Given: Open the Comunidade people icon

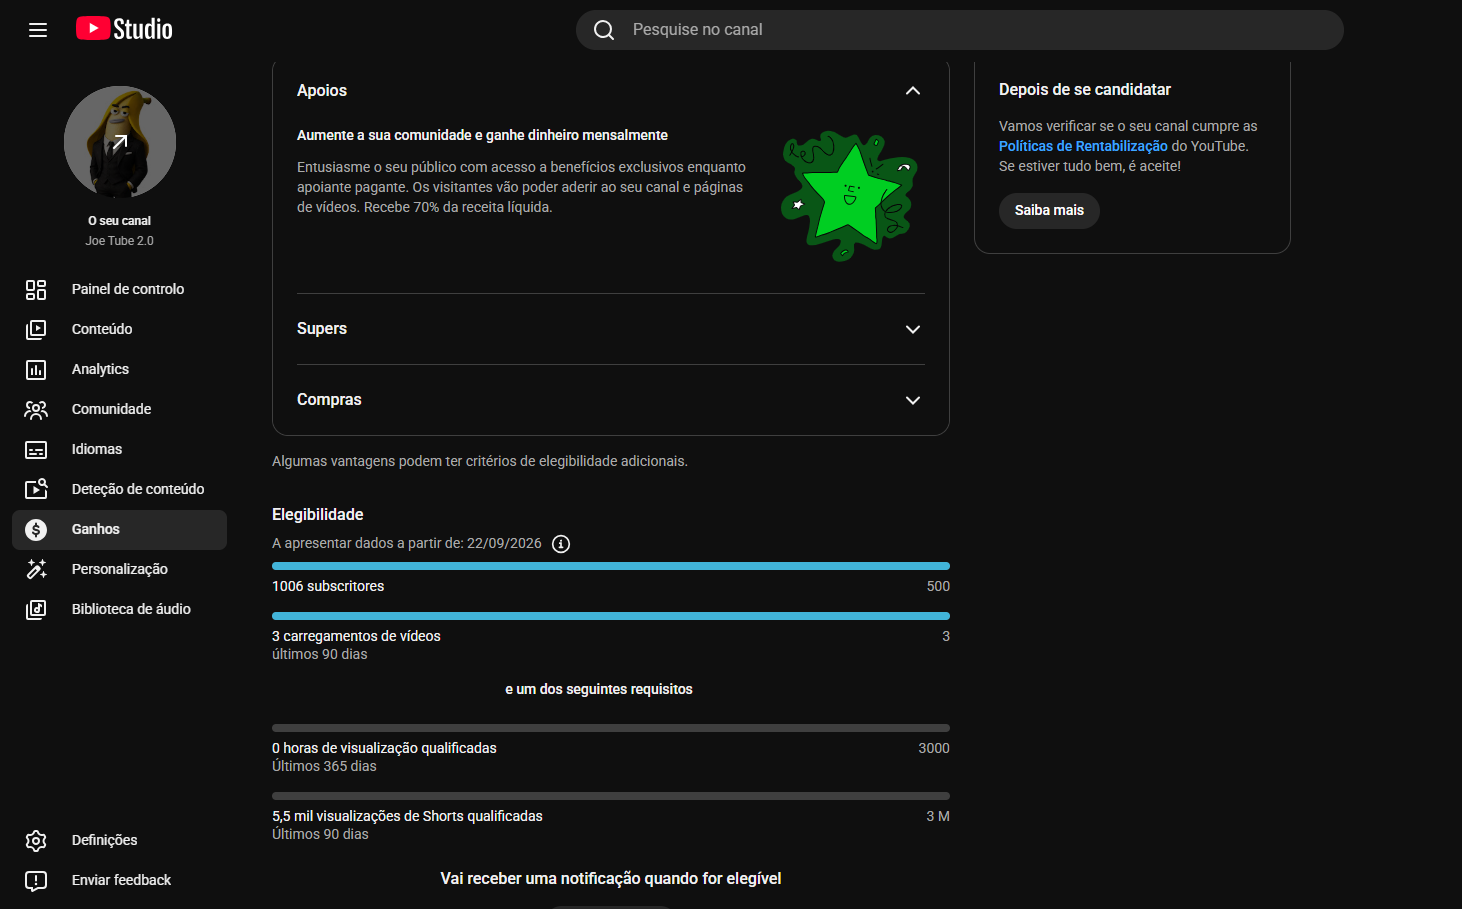Looking at the screenshot, I should point(36,410).
